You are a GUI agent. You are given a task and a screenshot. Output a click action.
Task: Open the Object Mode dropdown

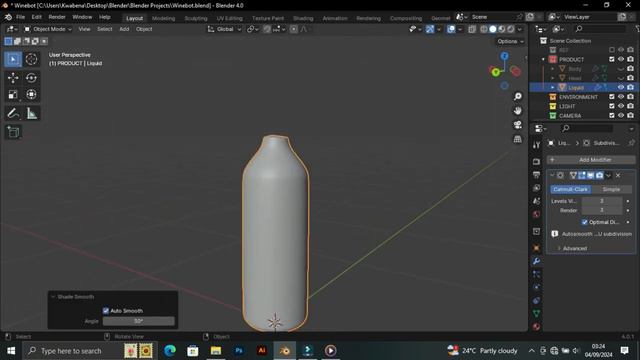pyautogui.click(x=48, y=29)
